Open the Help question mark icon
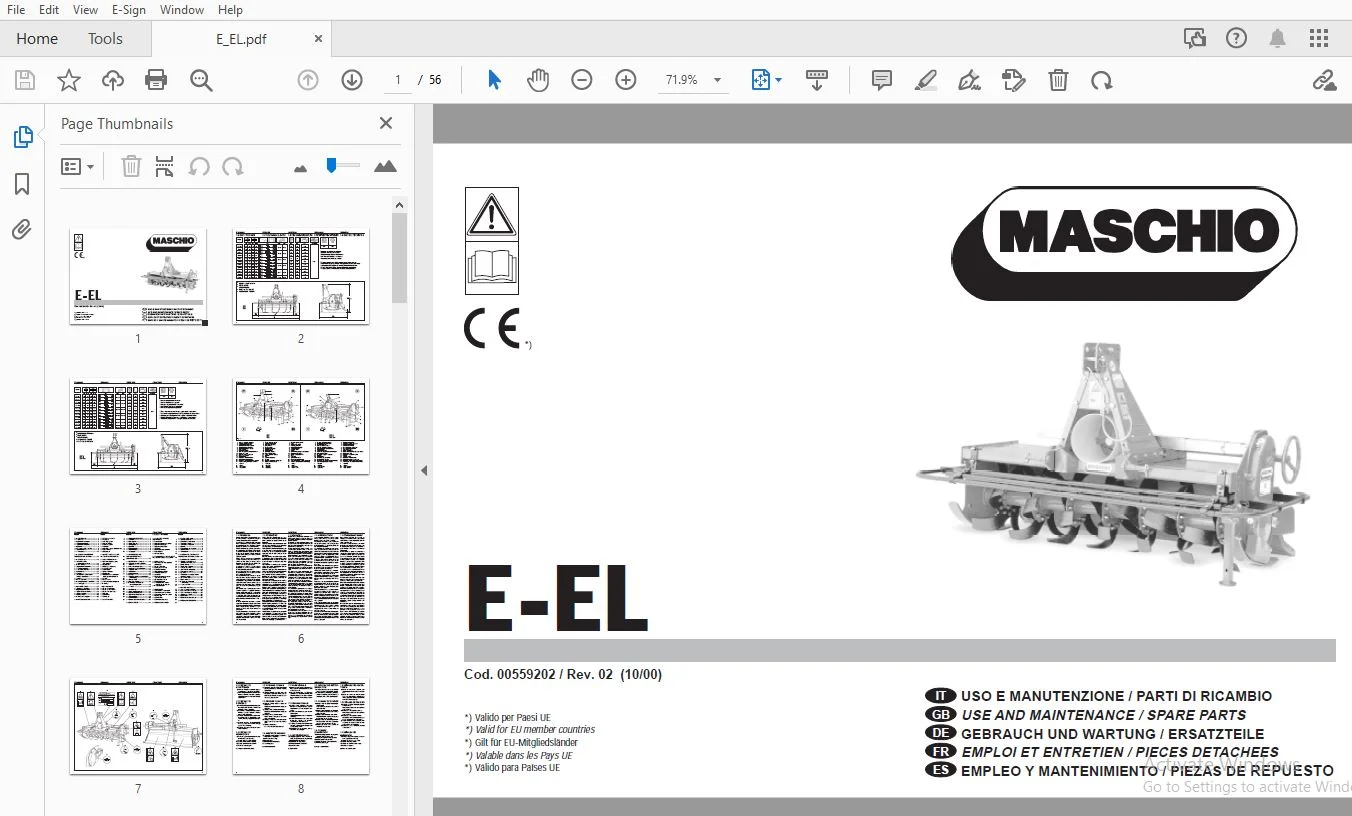1352x816 pixels. (x=1237, y=39)
